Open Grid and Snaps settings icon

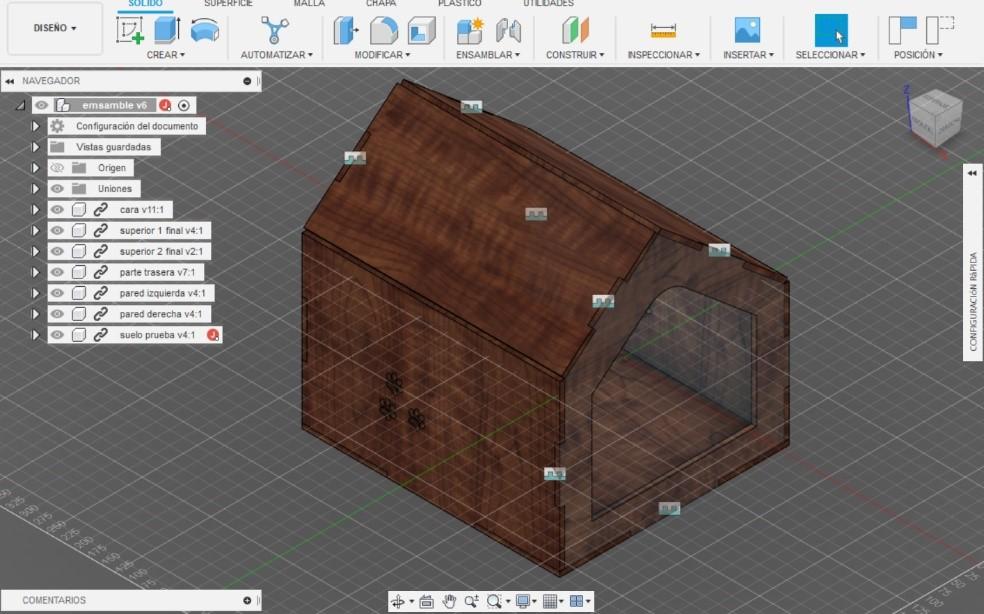(550, 601)
